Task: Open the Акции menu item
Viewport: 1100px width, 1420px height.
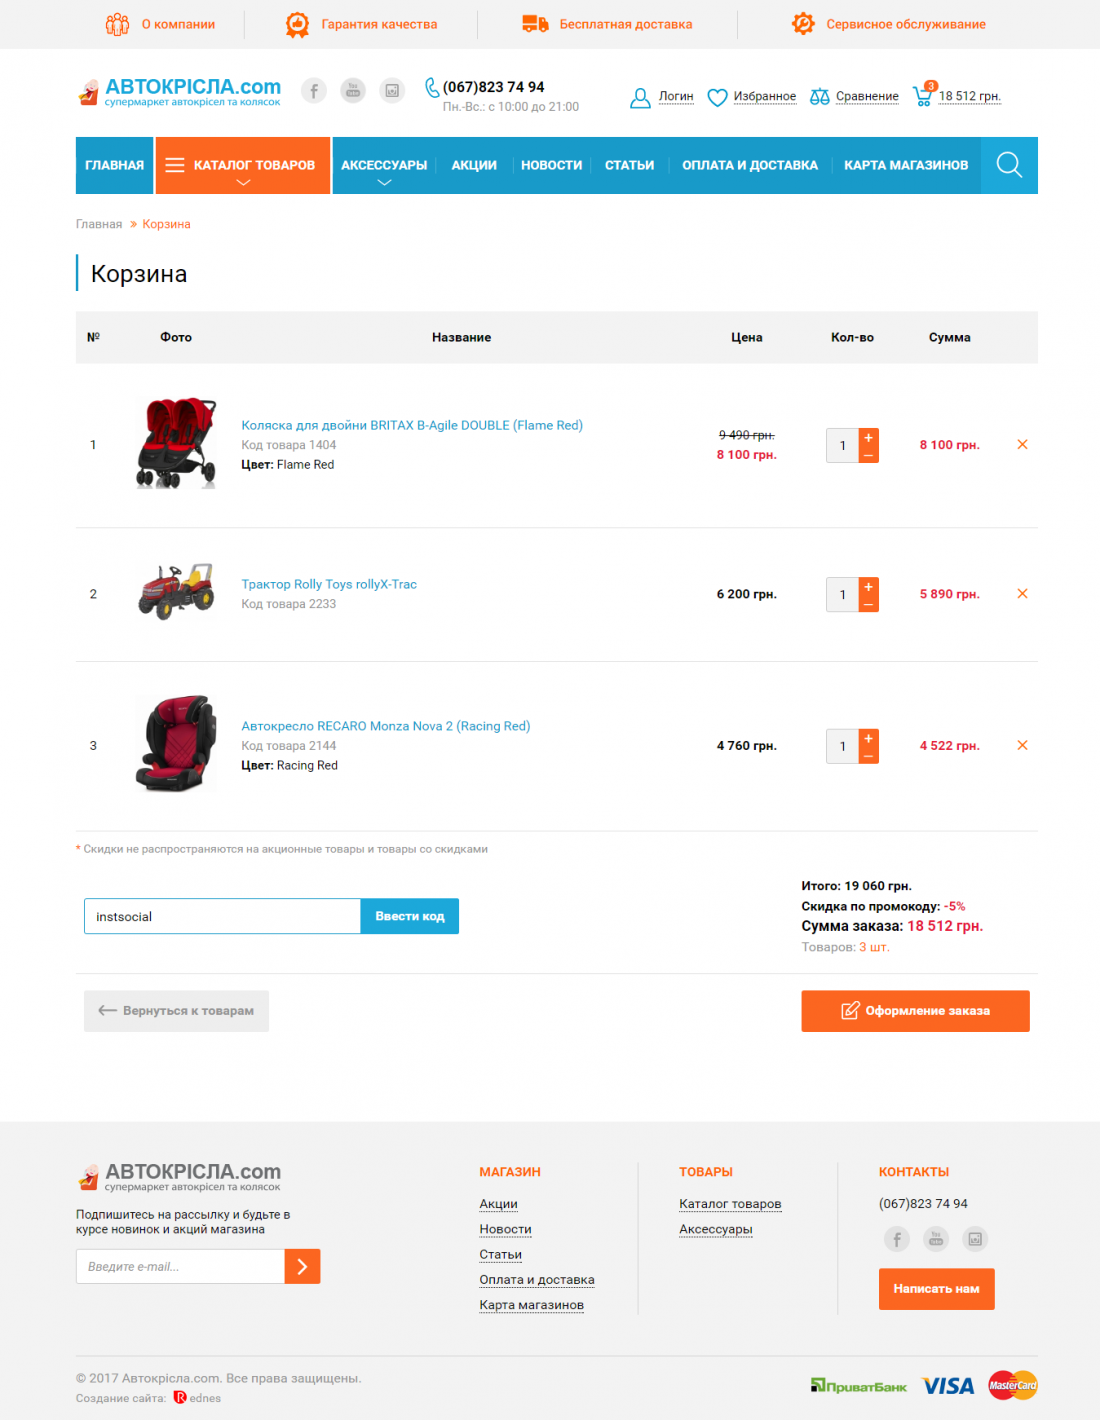Action: click(474, 165)
